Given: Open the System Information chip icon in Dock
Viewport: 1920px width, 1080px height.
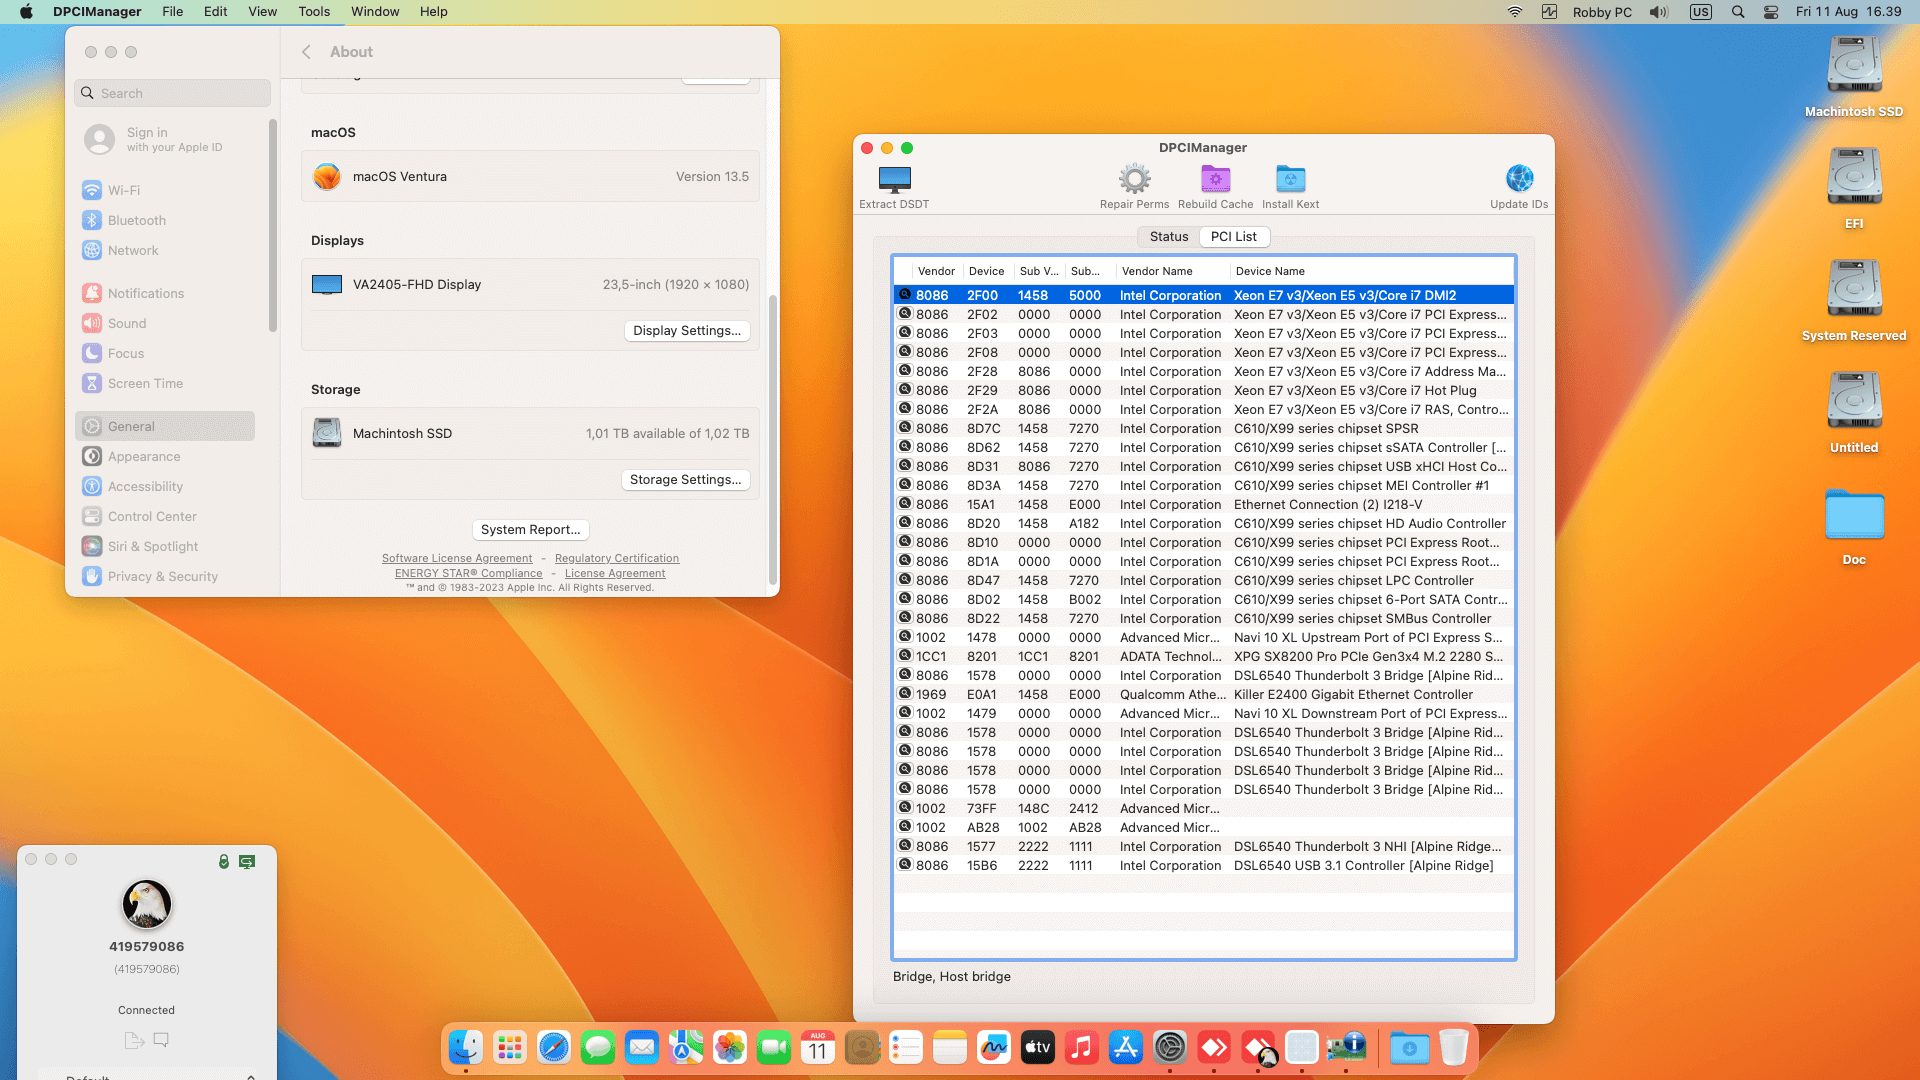Looking at the screenshot, I should (x=1346, y=1047).
